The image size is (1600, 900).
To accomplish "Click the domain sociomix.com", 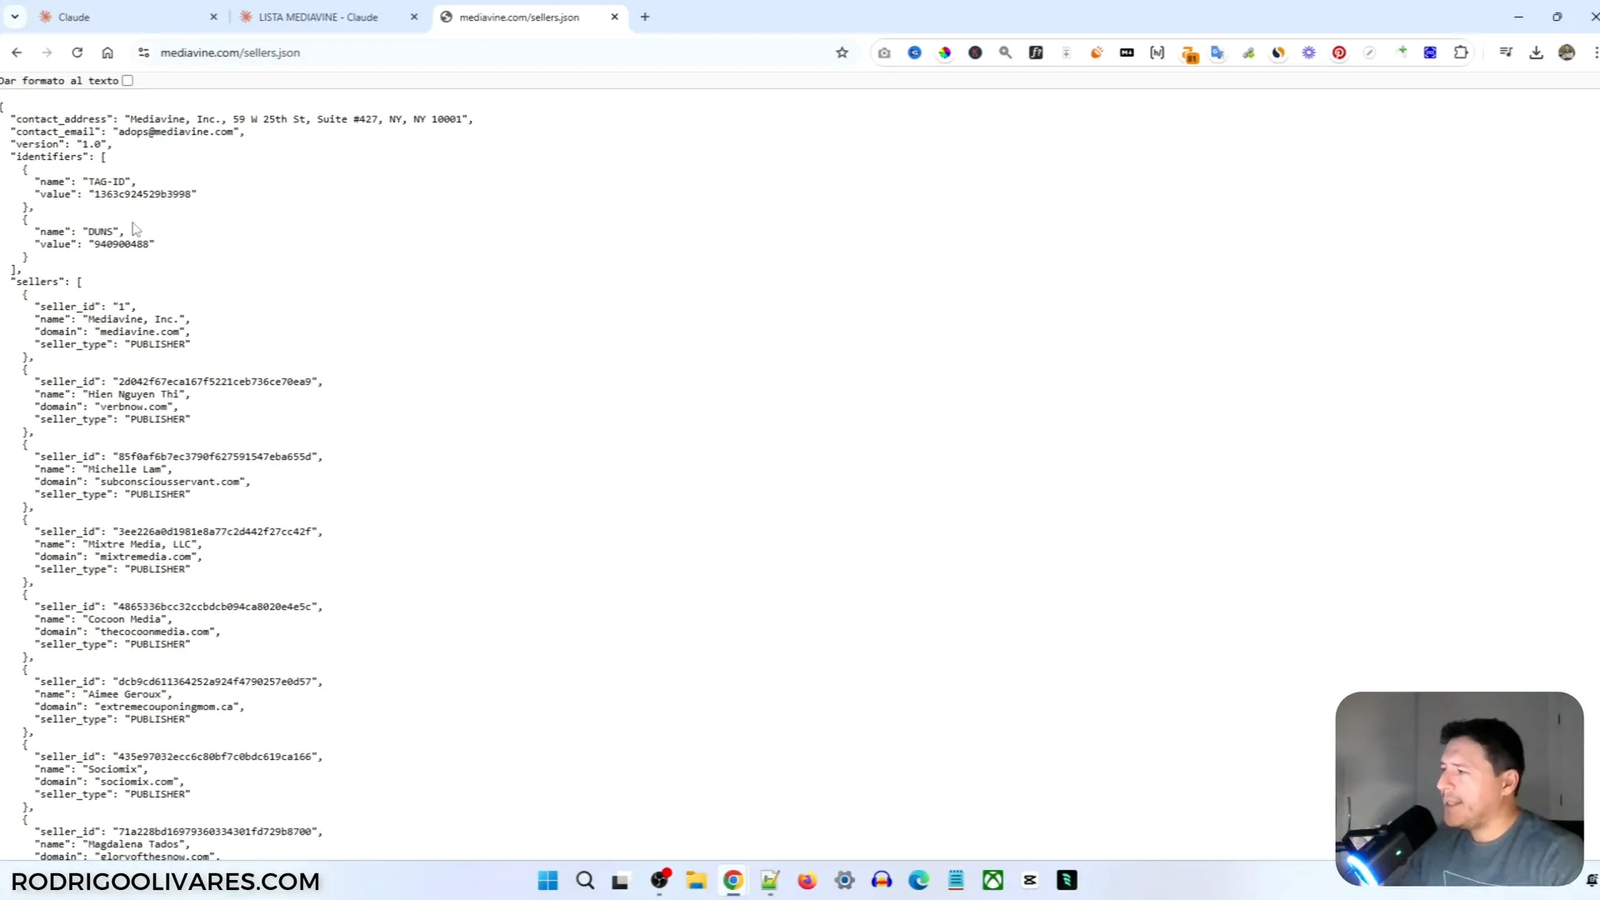I will coord(138,782).
